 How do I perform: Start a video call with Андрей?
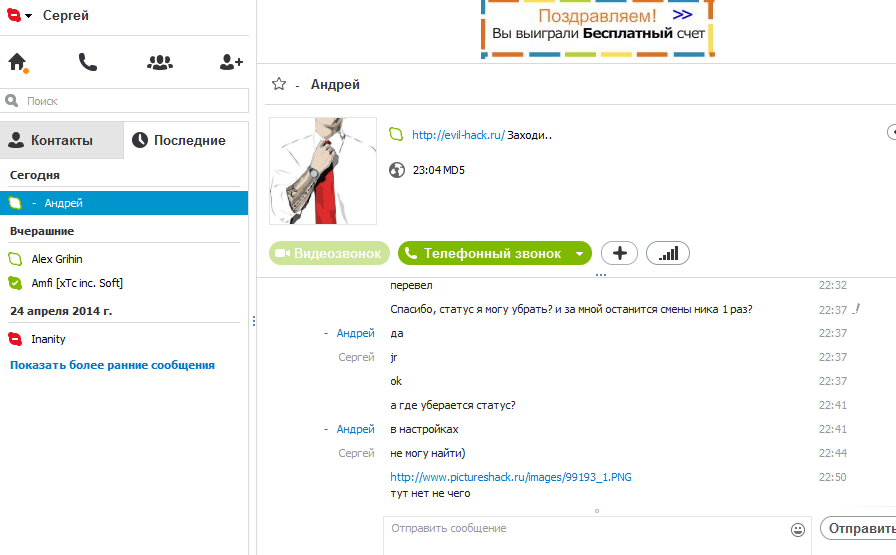click(x=328, y=254)
